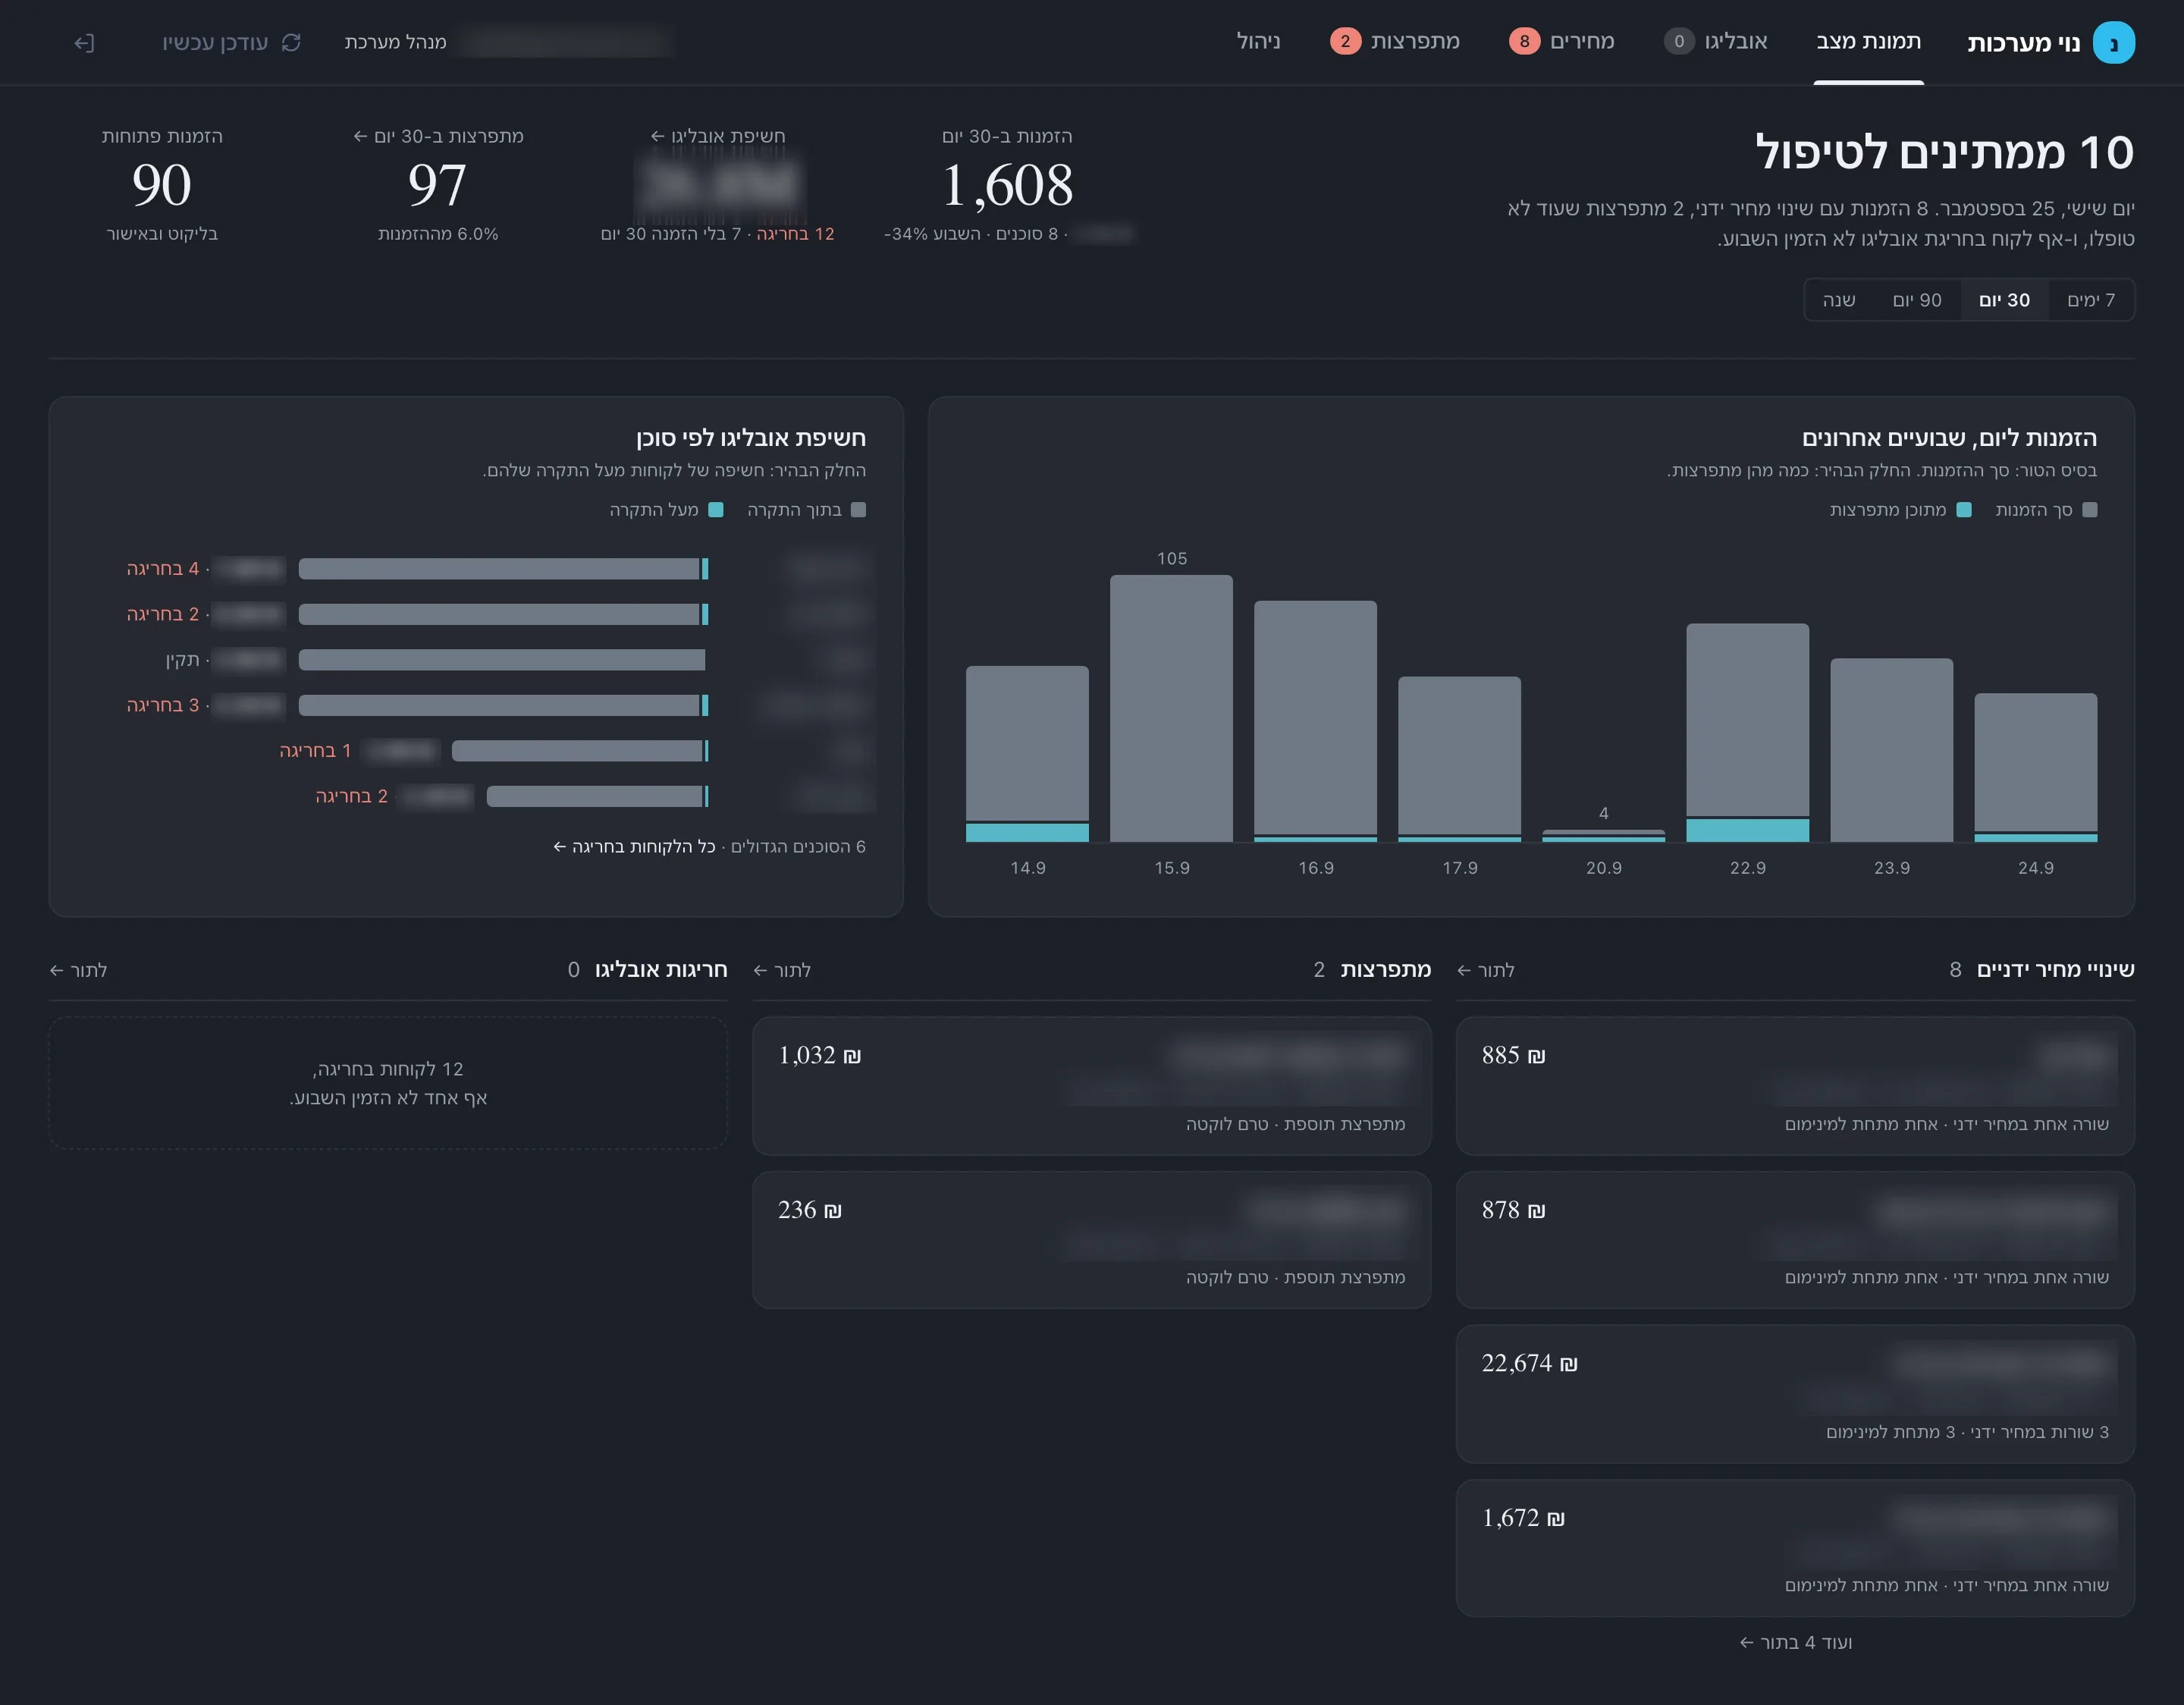
Task: Open the ₪ 1,032 outlier order card
Action: [x=1091, y=1086]
